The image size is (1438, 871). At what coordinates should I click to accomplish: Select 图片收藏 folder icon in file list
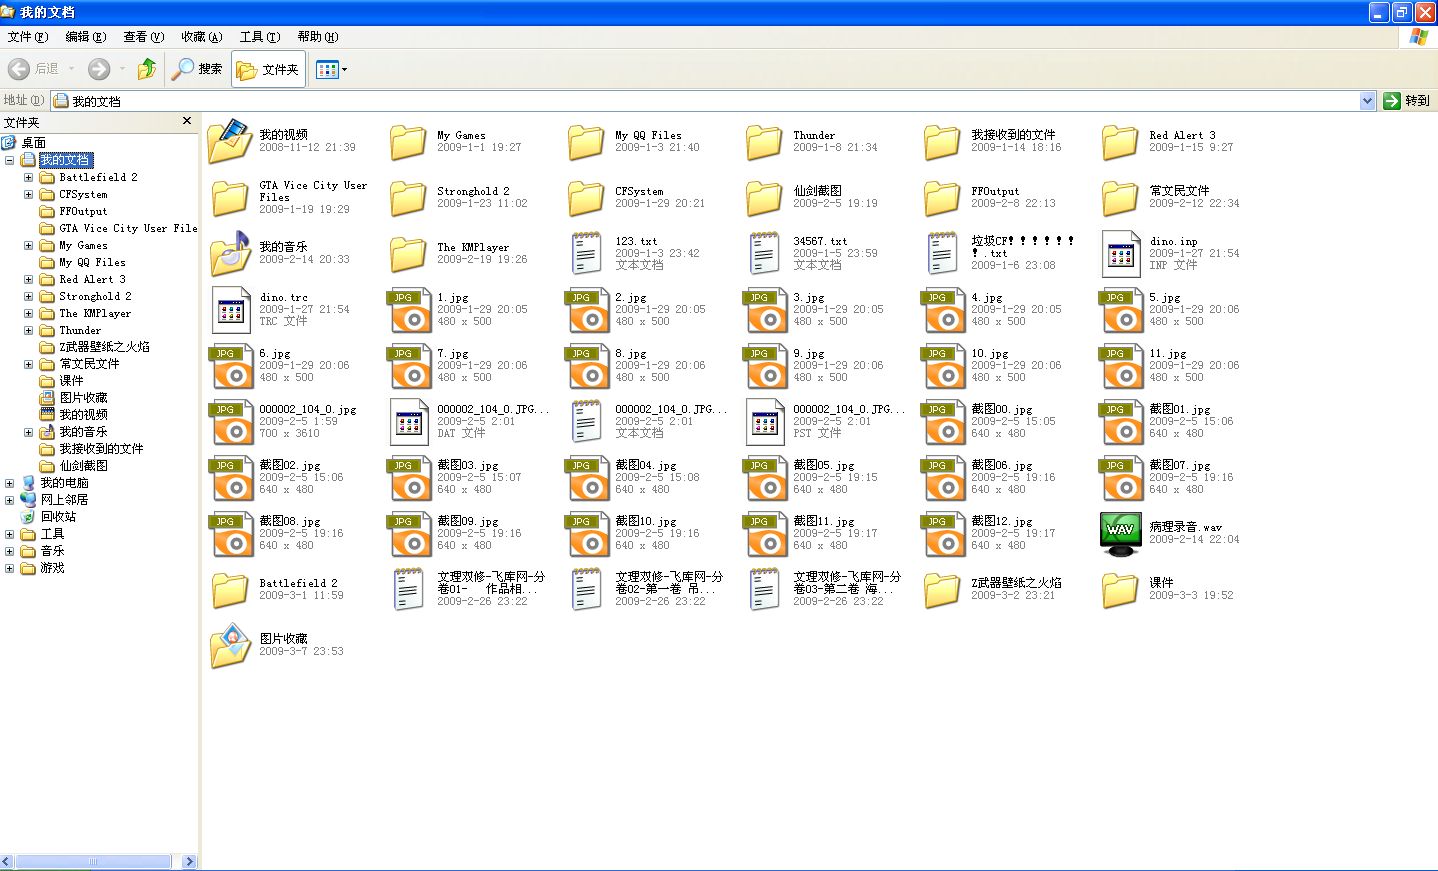click(x=230, y=645)
